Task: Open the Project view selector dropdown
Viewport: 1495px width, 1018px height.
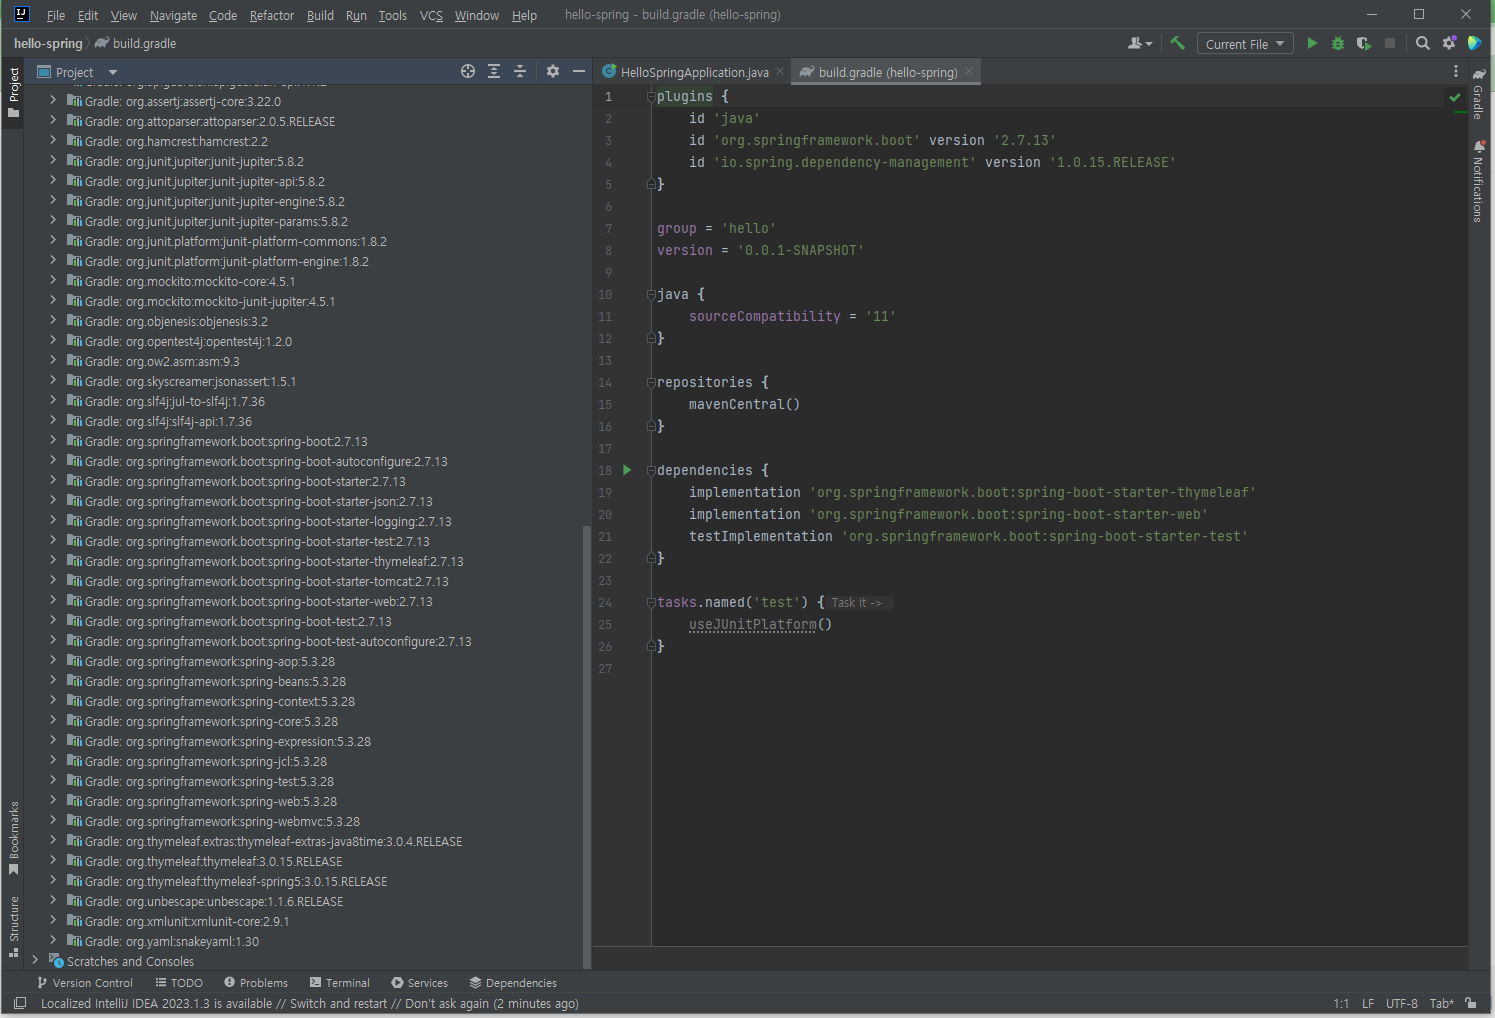Action: click(78, 72)
